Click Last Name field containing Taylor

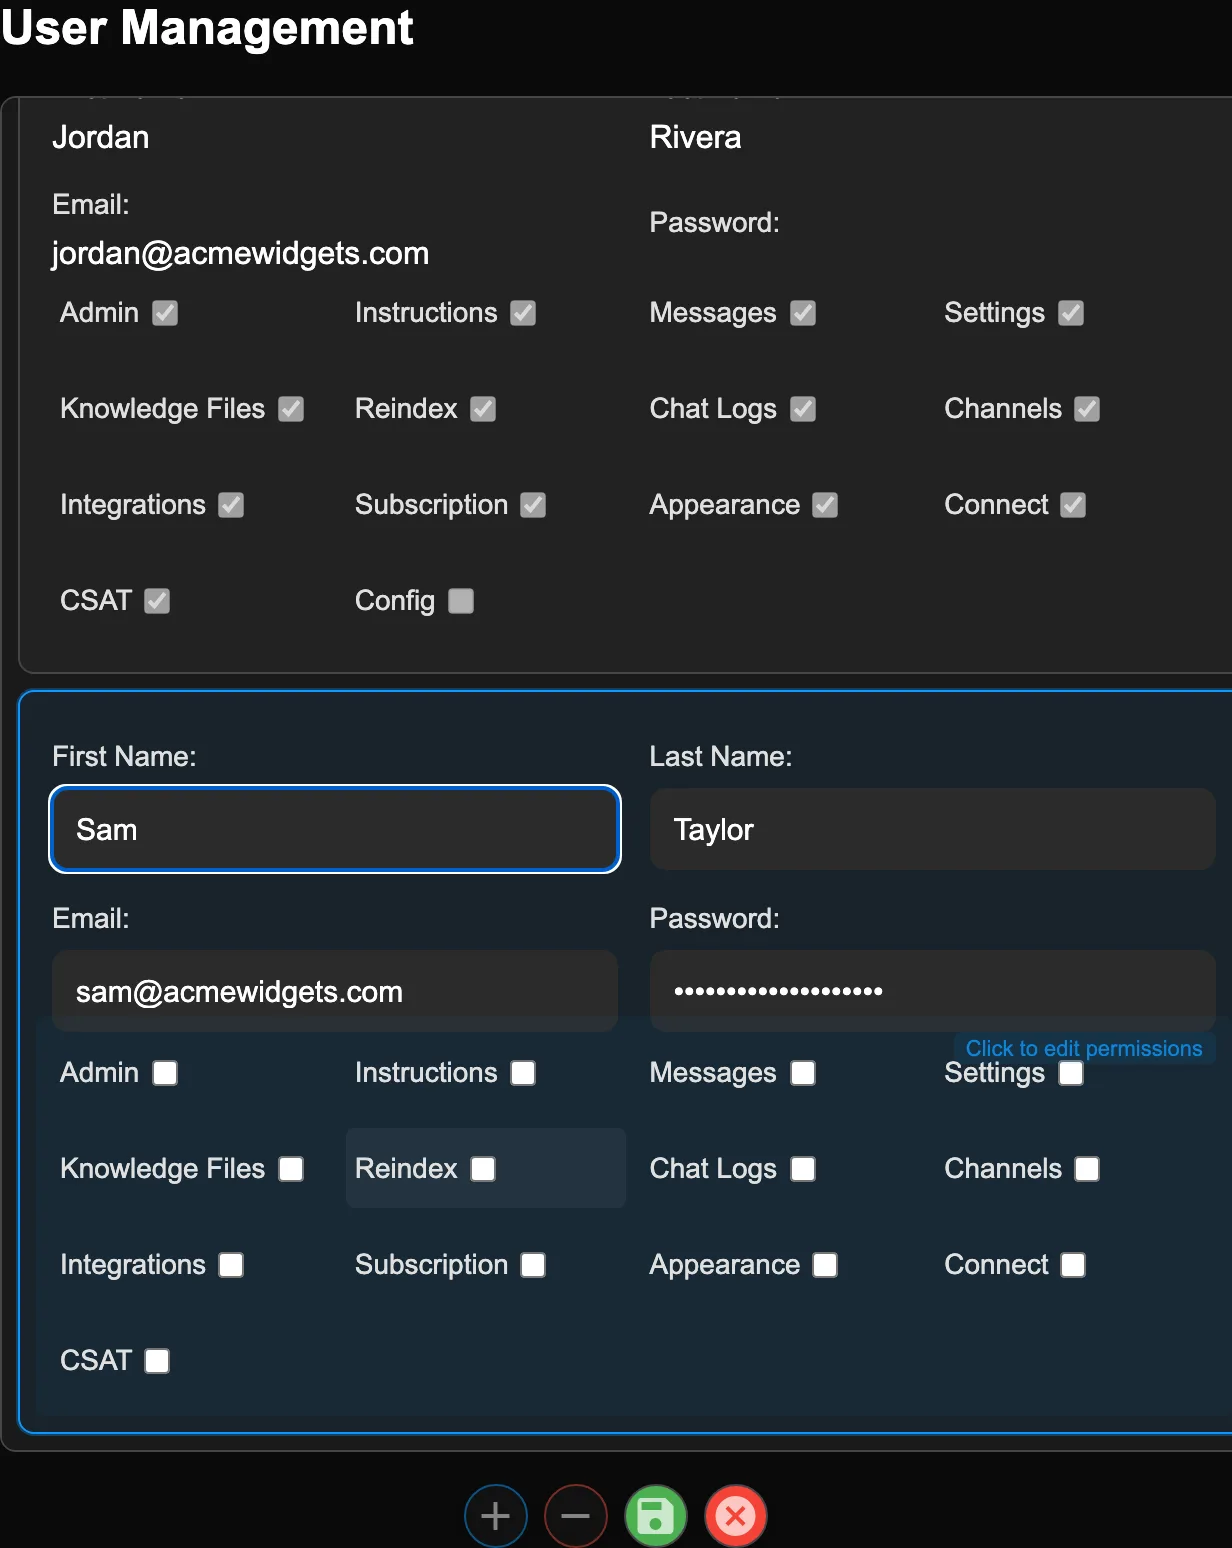tap(932, 829)
